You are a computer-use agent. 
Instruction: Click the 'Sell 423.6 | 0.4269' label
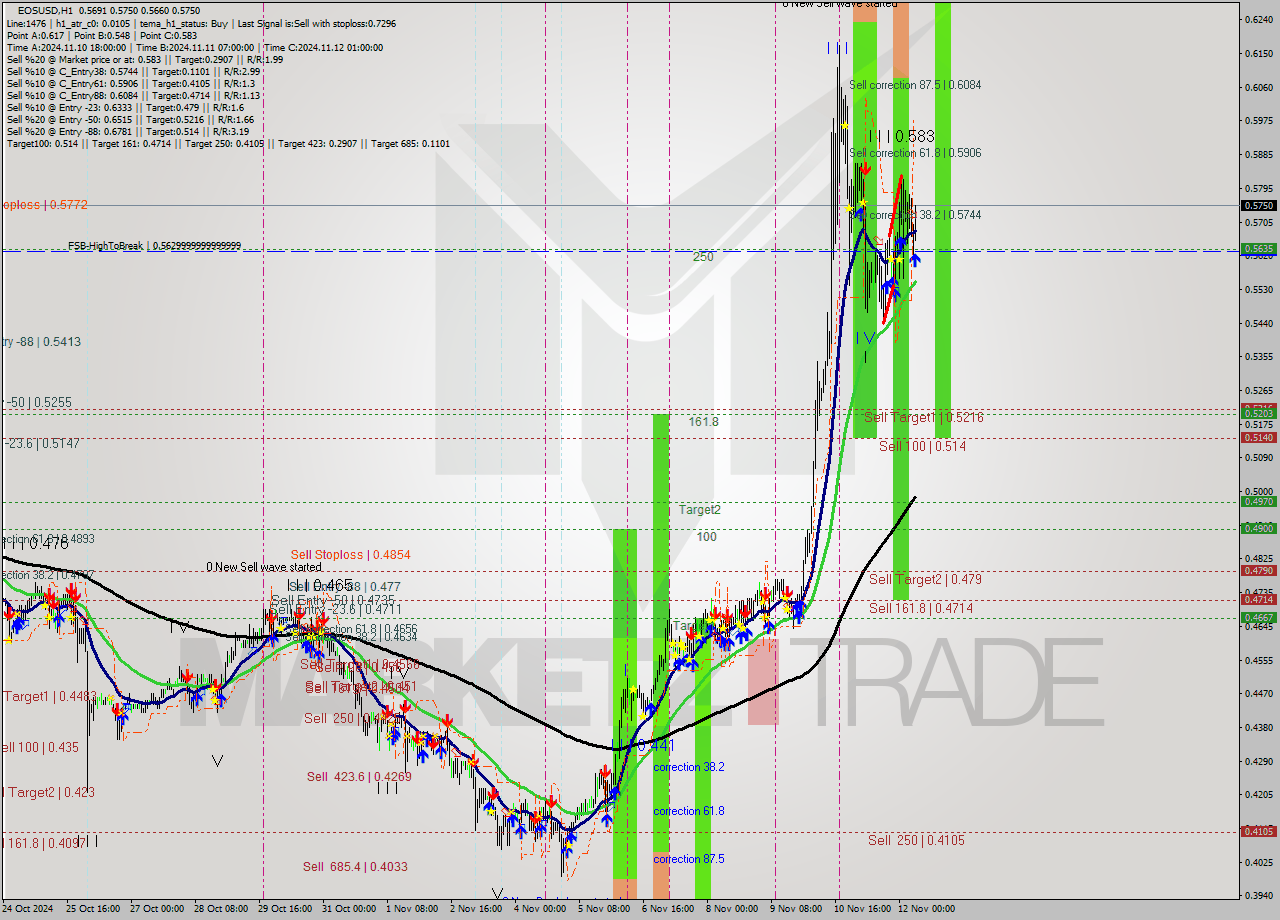click(359, 777)
